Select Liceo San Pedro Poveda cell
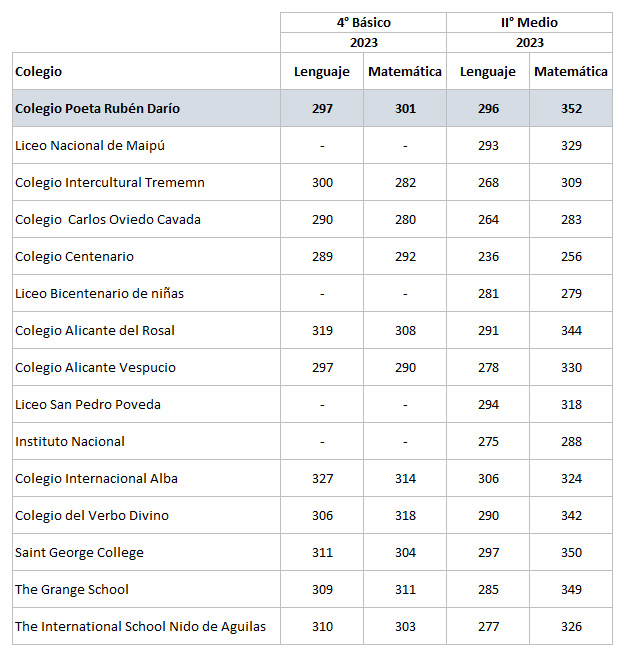This screenshot has width=633, height=663. click(87, 404)
